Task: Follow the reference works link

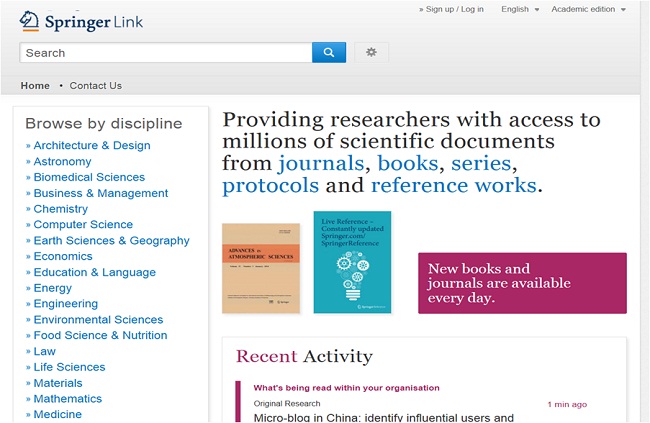Action: pos(454,185)
